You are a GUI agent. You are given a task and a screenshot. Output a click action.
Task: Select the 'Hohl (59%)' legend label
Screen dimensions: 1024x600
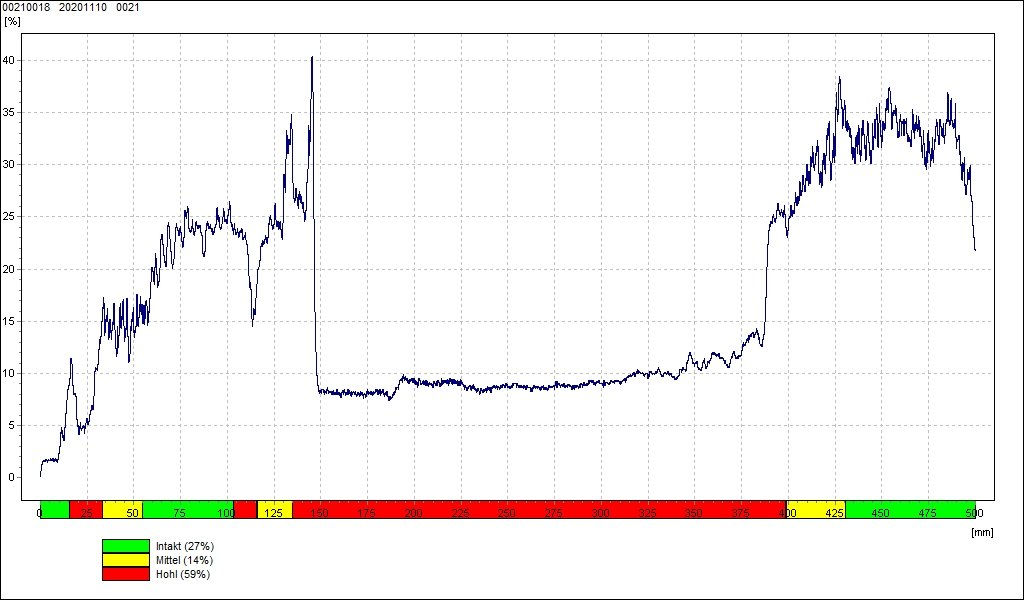182,575
